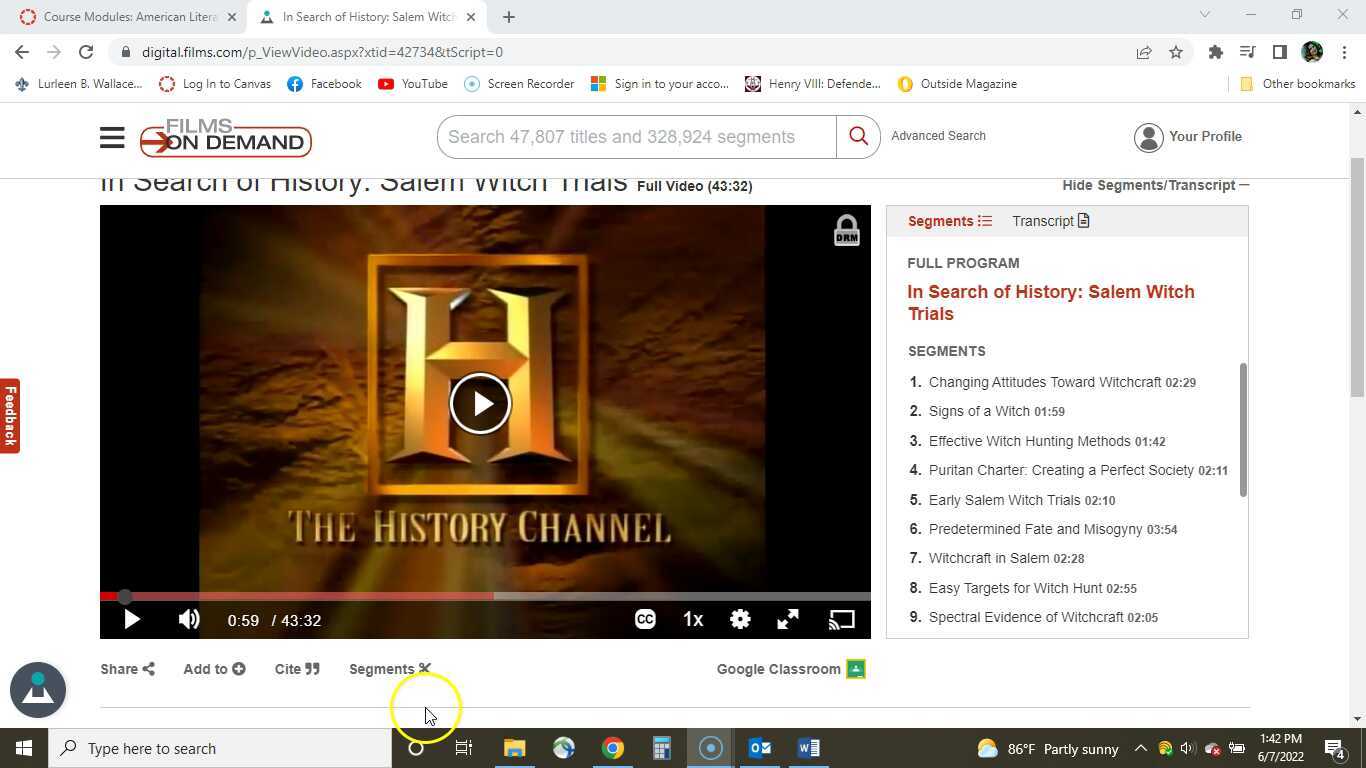Mute the video player volume
Viewport: 1366px width, 768px height.
click(188, 620)
